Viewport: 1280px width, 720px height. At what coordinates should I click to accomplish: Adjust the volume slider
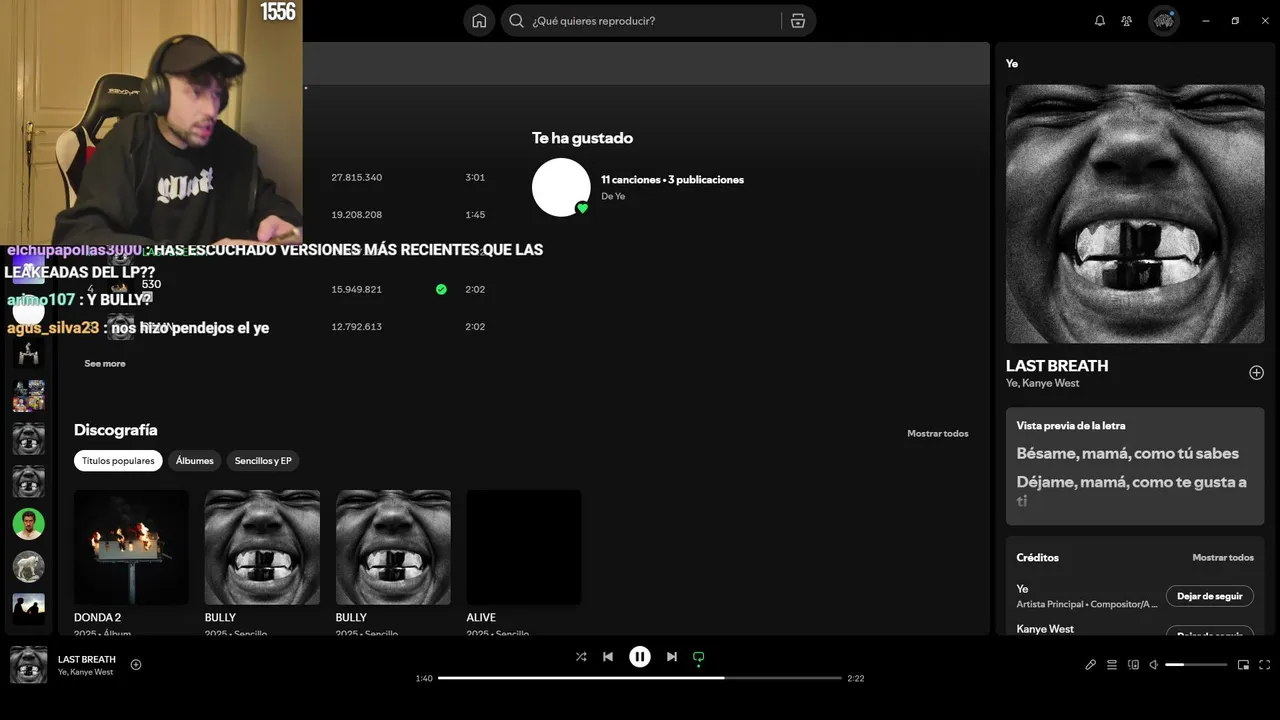1196,665
